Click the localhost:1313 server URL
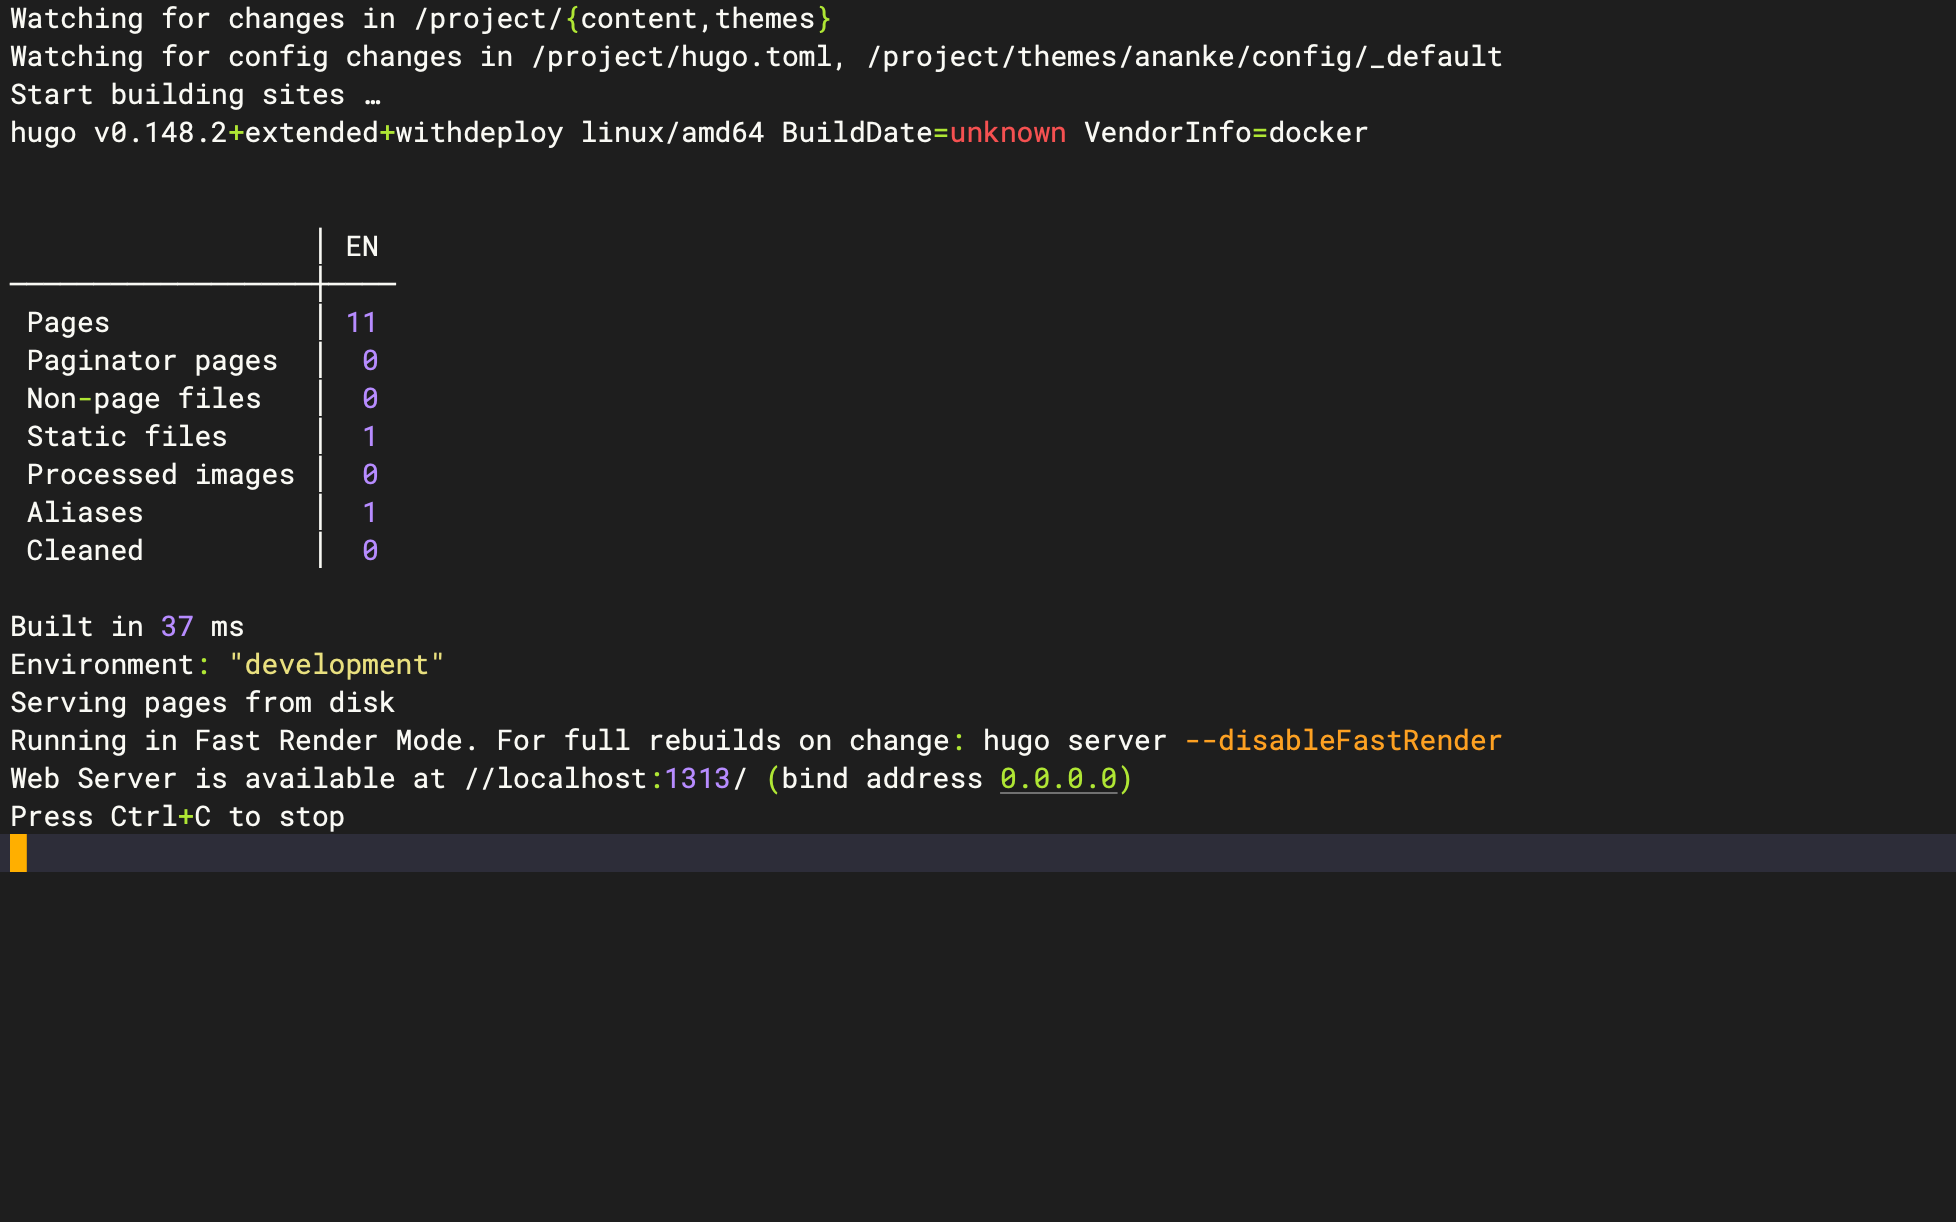This screenshot has width=1956, height=1222. click(x=613, y=779)
